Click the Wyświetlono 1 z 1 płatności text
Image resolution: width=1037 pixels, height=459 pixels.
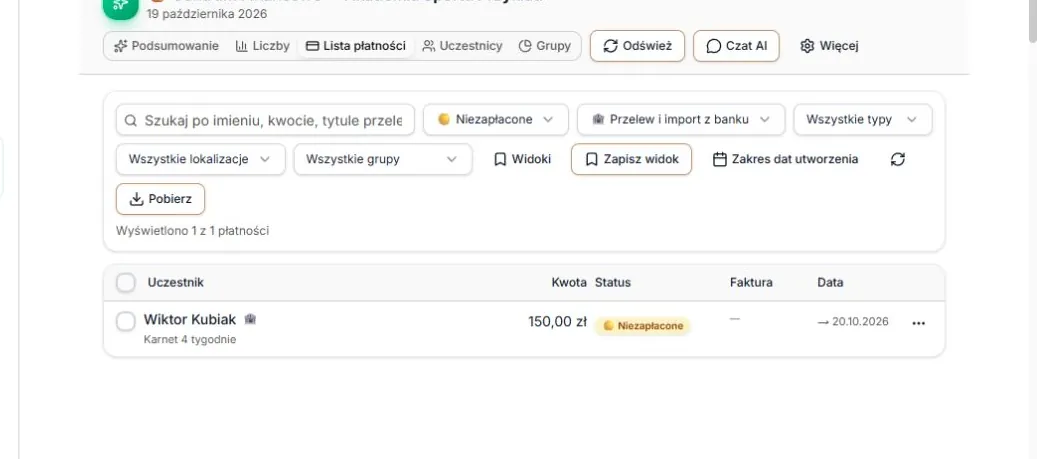(192, 231)
